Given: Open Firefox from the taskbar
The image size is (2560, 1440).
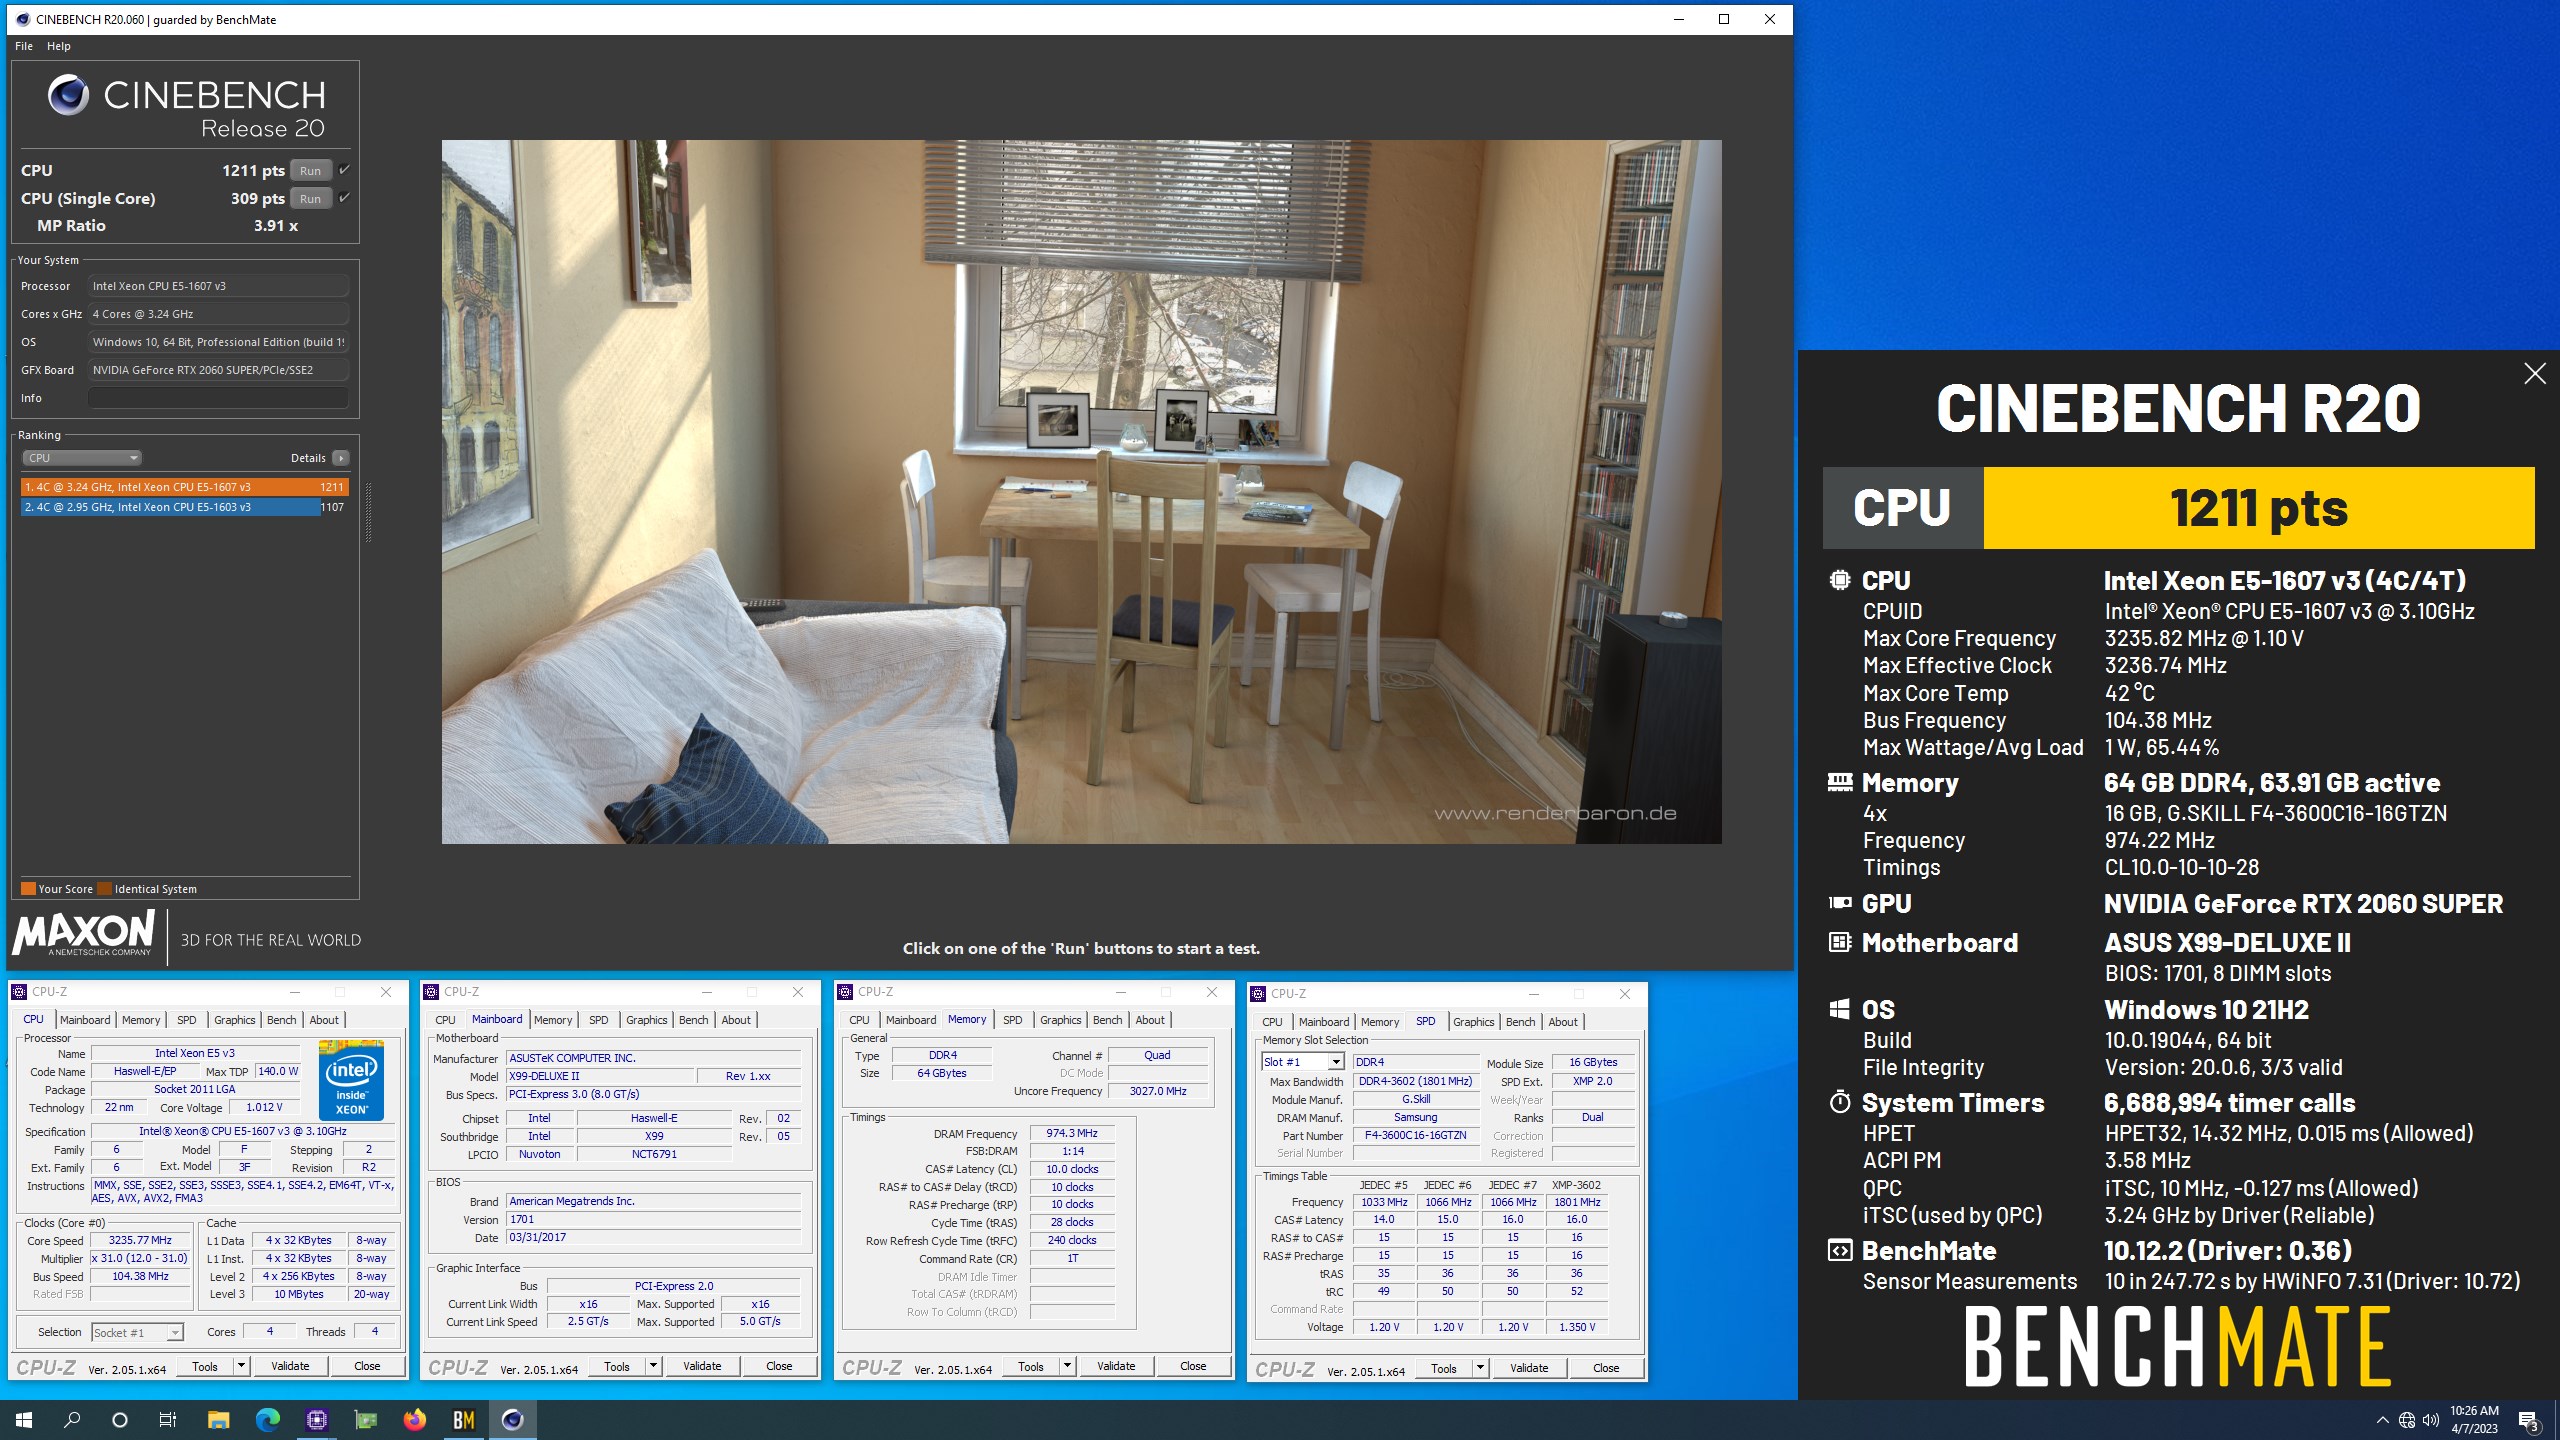Looking at the screenshot, I should coord(414,1420).
